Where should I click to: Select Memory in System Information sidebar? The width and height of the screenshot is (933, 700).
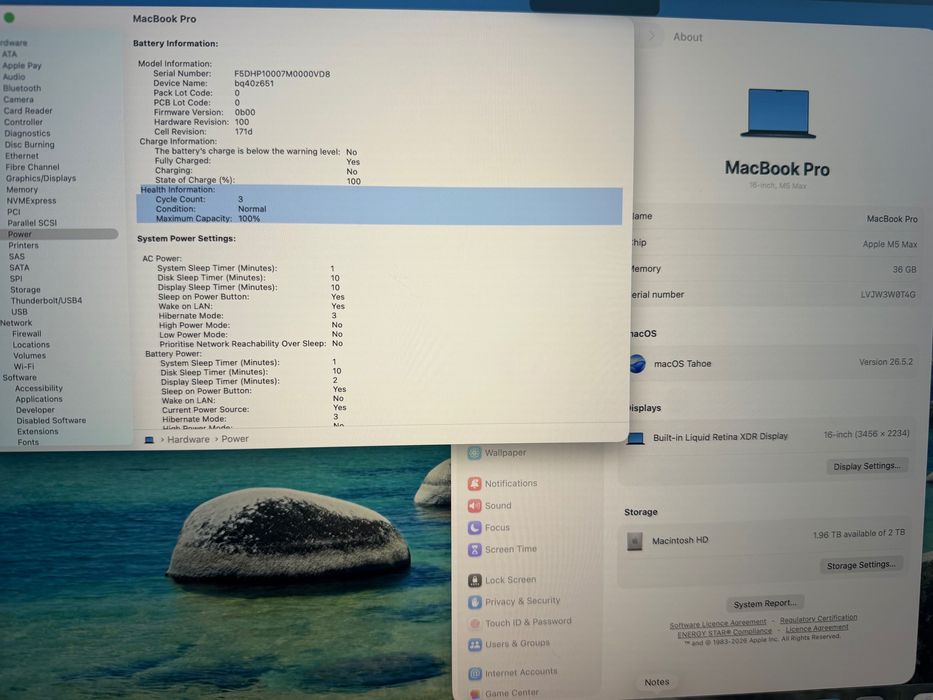22,189
